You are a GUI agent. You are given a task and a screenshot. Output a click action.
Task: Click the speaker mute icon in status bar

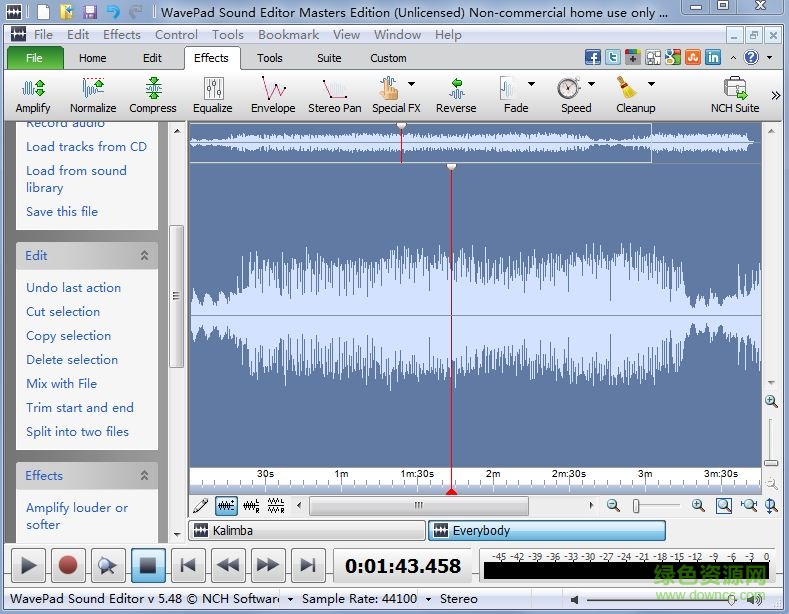[574, 599]
